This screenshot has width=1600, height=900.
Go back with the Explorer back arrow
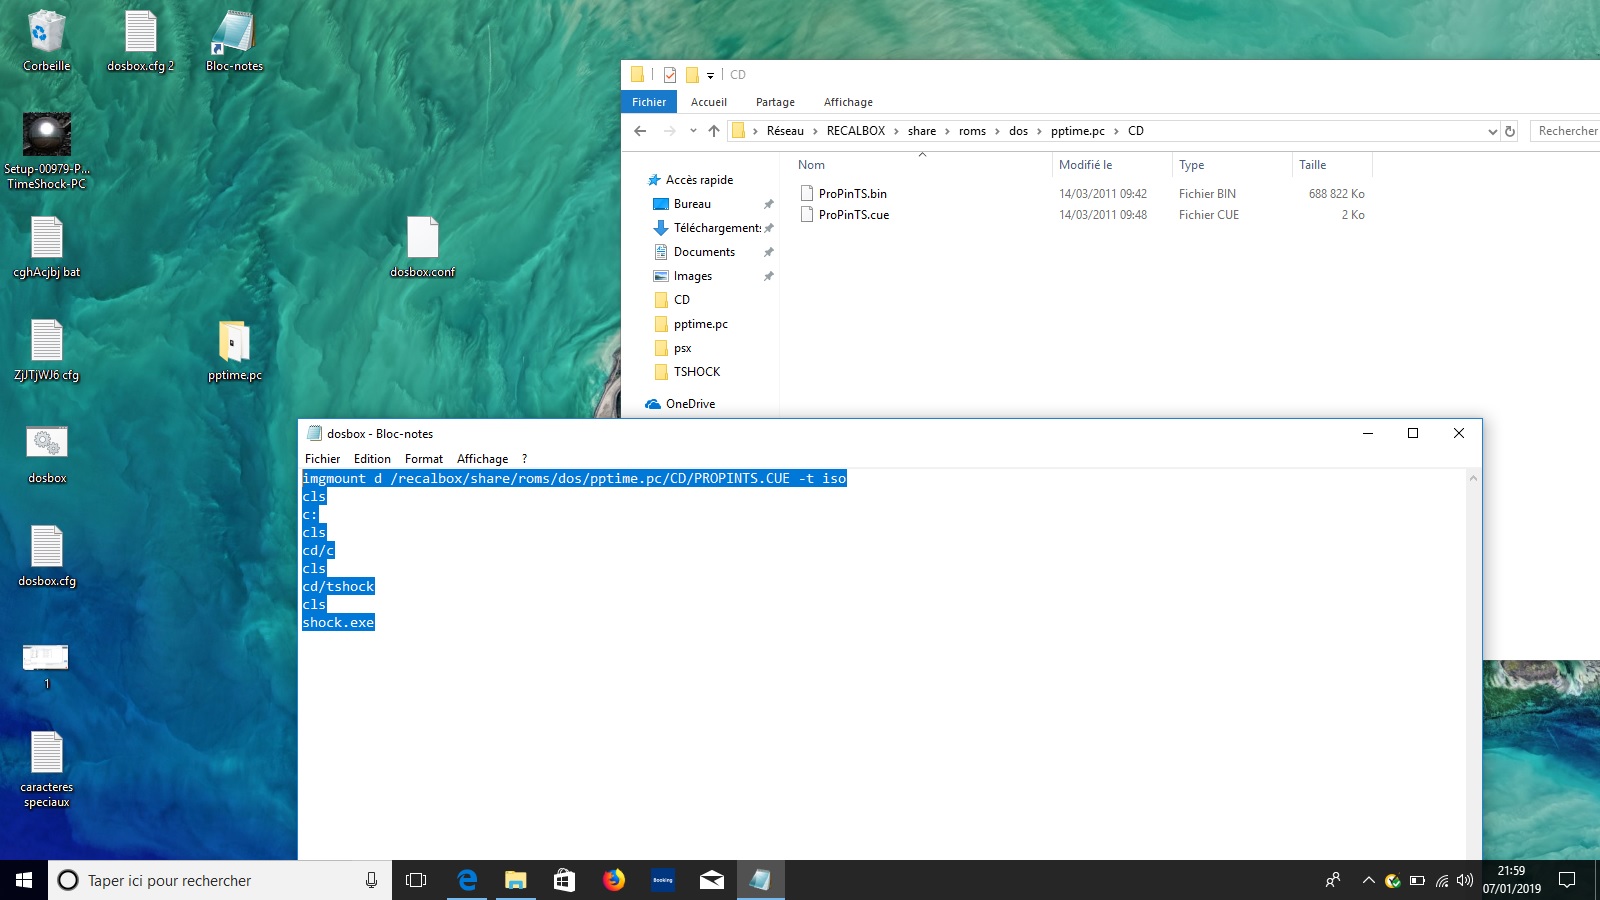coord(641,131)
